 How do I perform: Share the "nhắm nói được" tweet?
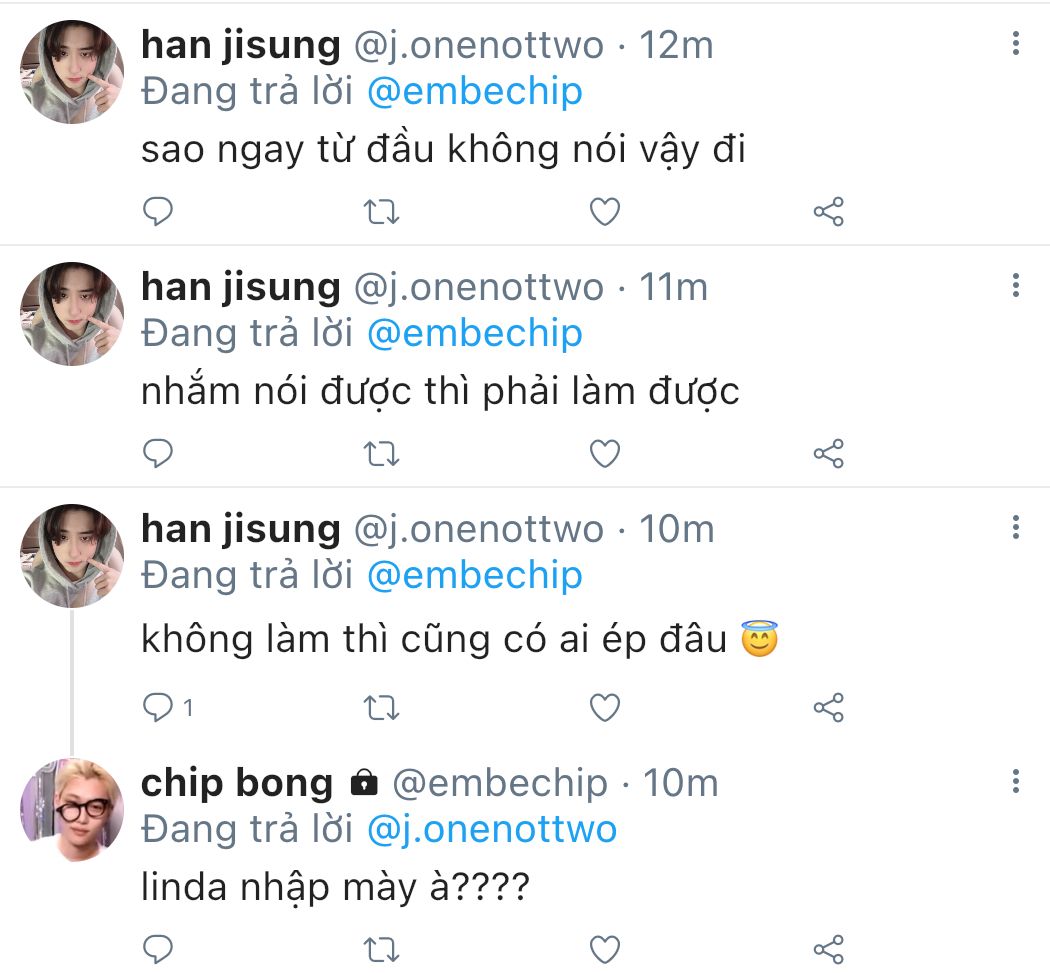pyautogui.click(x=829, y=454)
